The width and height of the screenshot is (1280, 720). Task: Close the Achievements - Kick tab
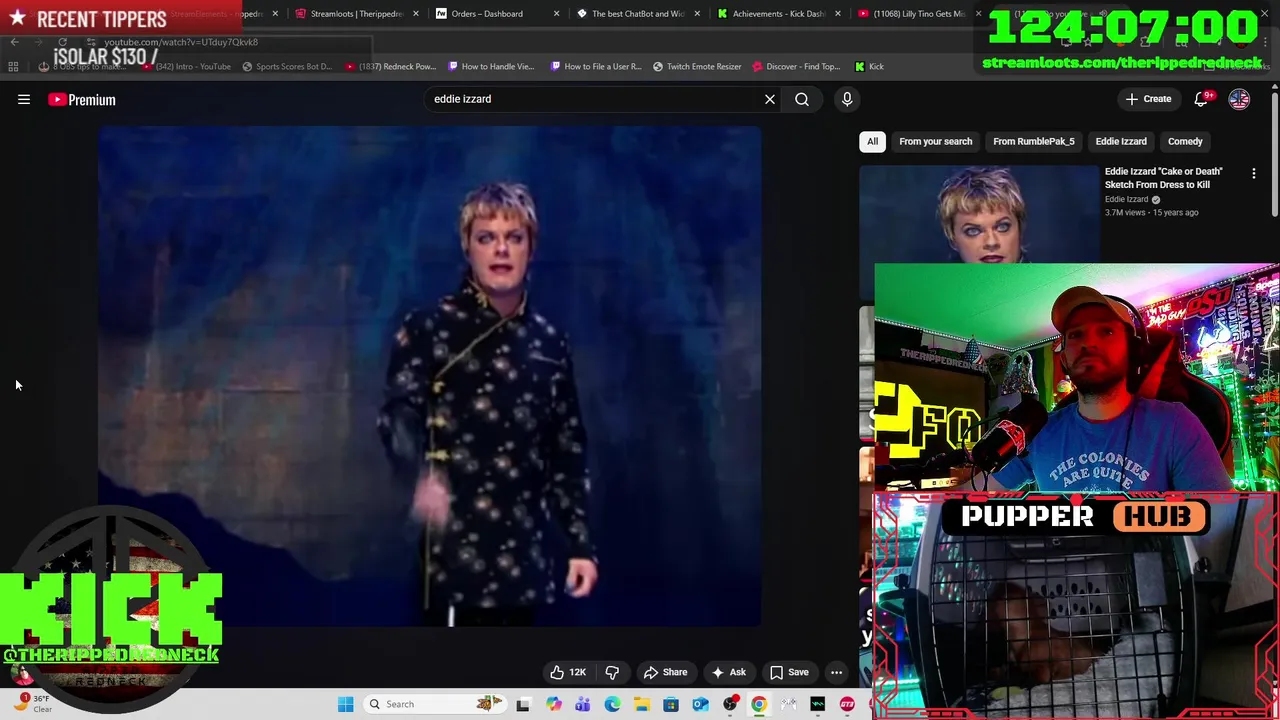point(837,14)
